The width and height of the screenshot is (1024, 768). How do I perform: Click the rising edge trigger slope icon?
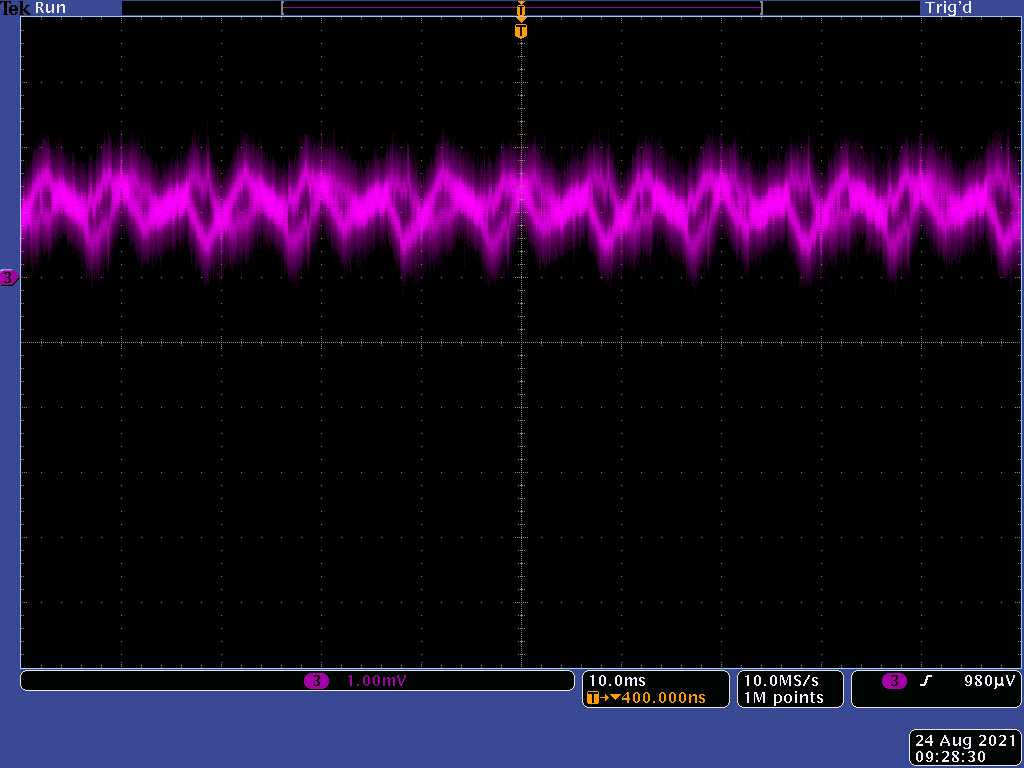(x=925, y=681)
